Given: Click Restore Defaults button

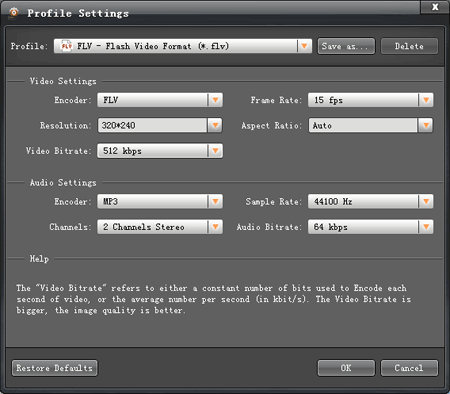Looking at the screenshot, I should pos(55,368).
